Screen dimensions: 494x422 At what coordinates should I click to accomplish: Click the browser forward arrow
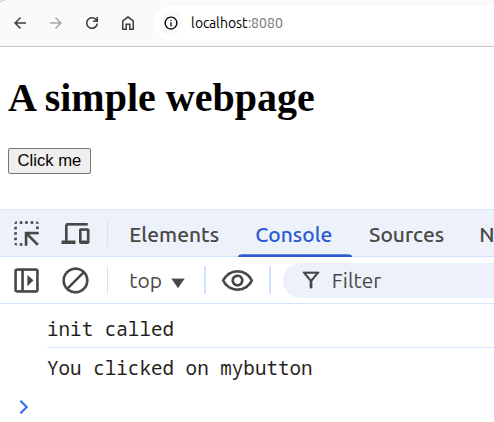pos(56,23)
